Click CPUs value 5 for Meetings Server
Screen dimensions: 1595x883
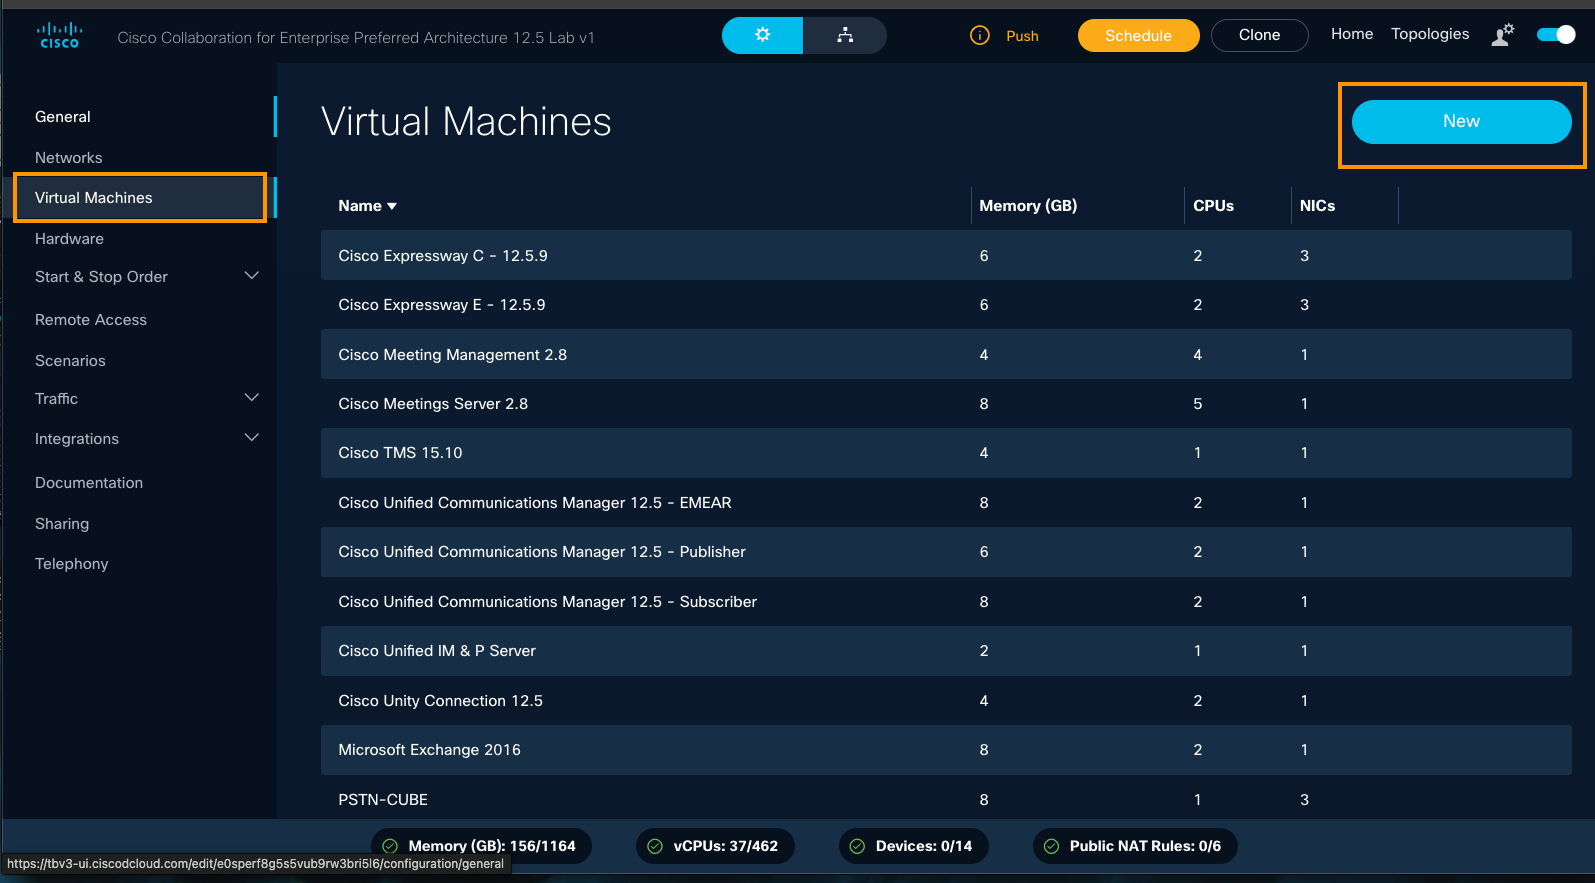(x=1198, y=404)
